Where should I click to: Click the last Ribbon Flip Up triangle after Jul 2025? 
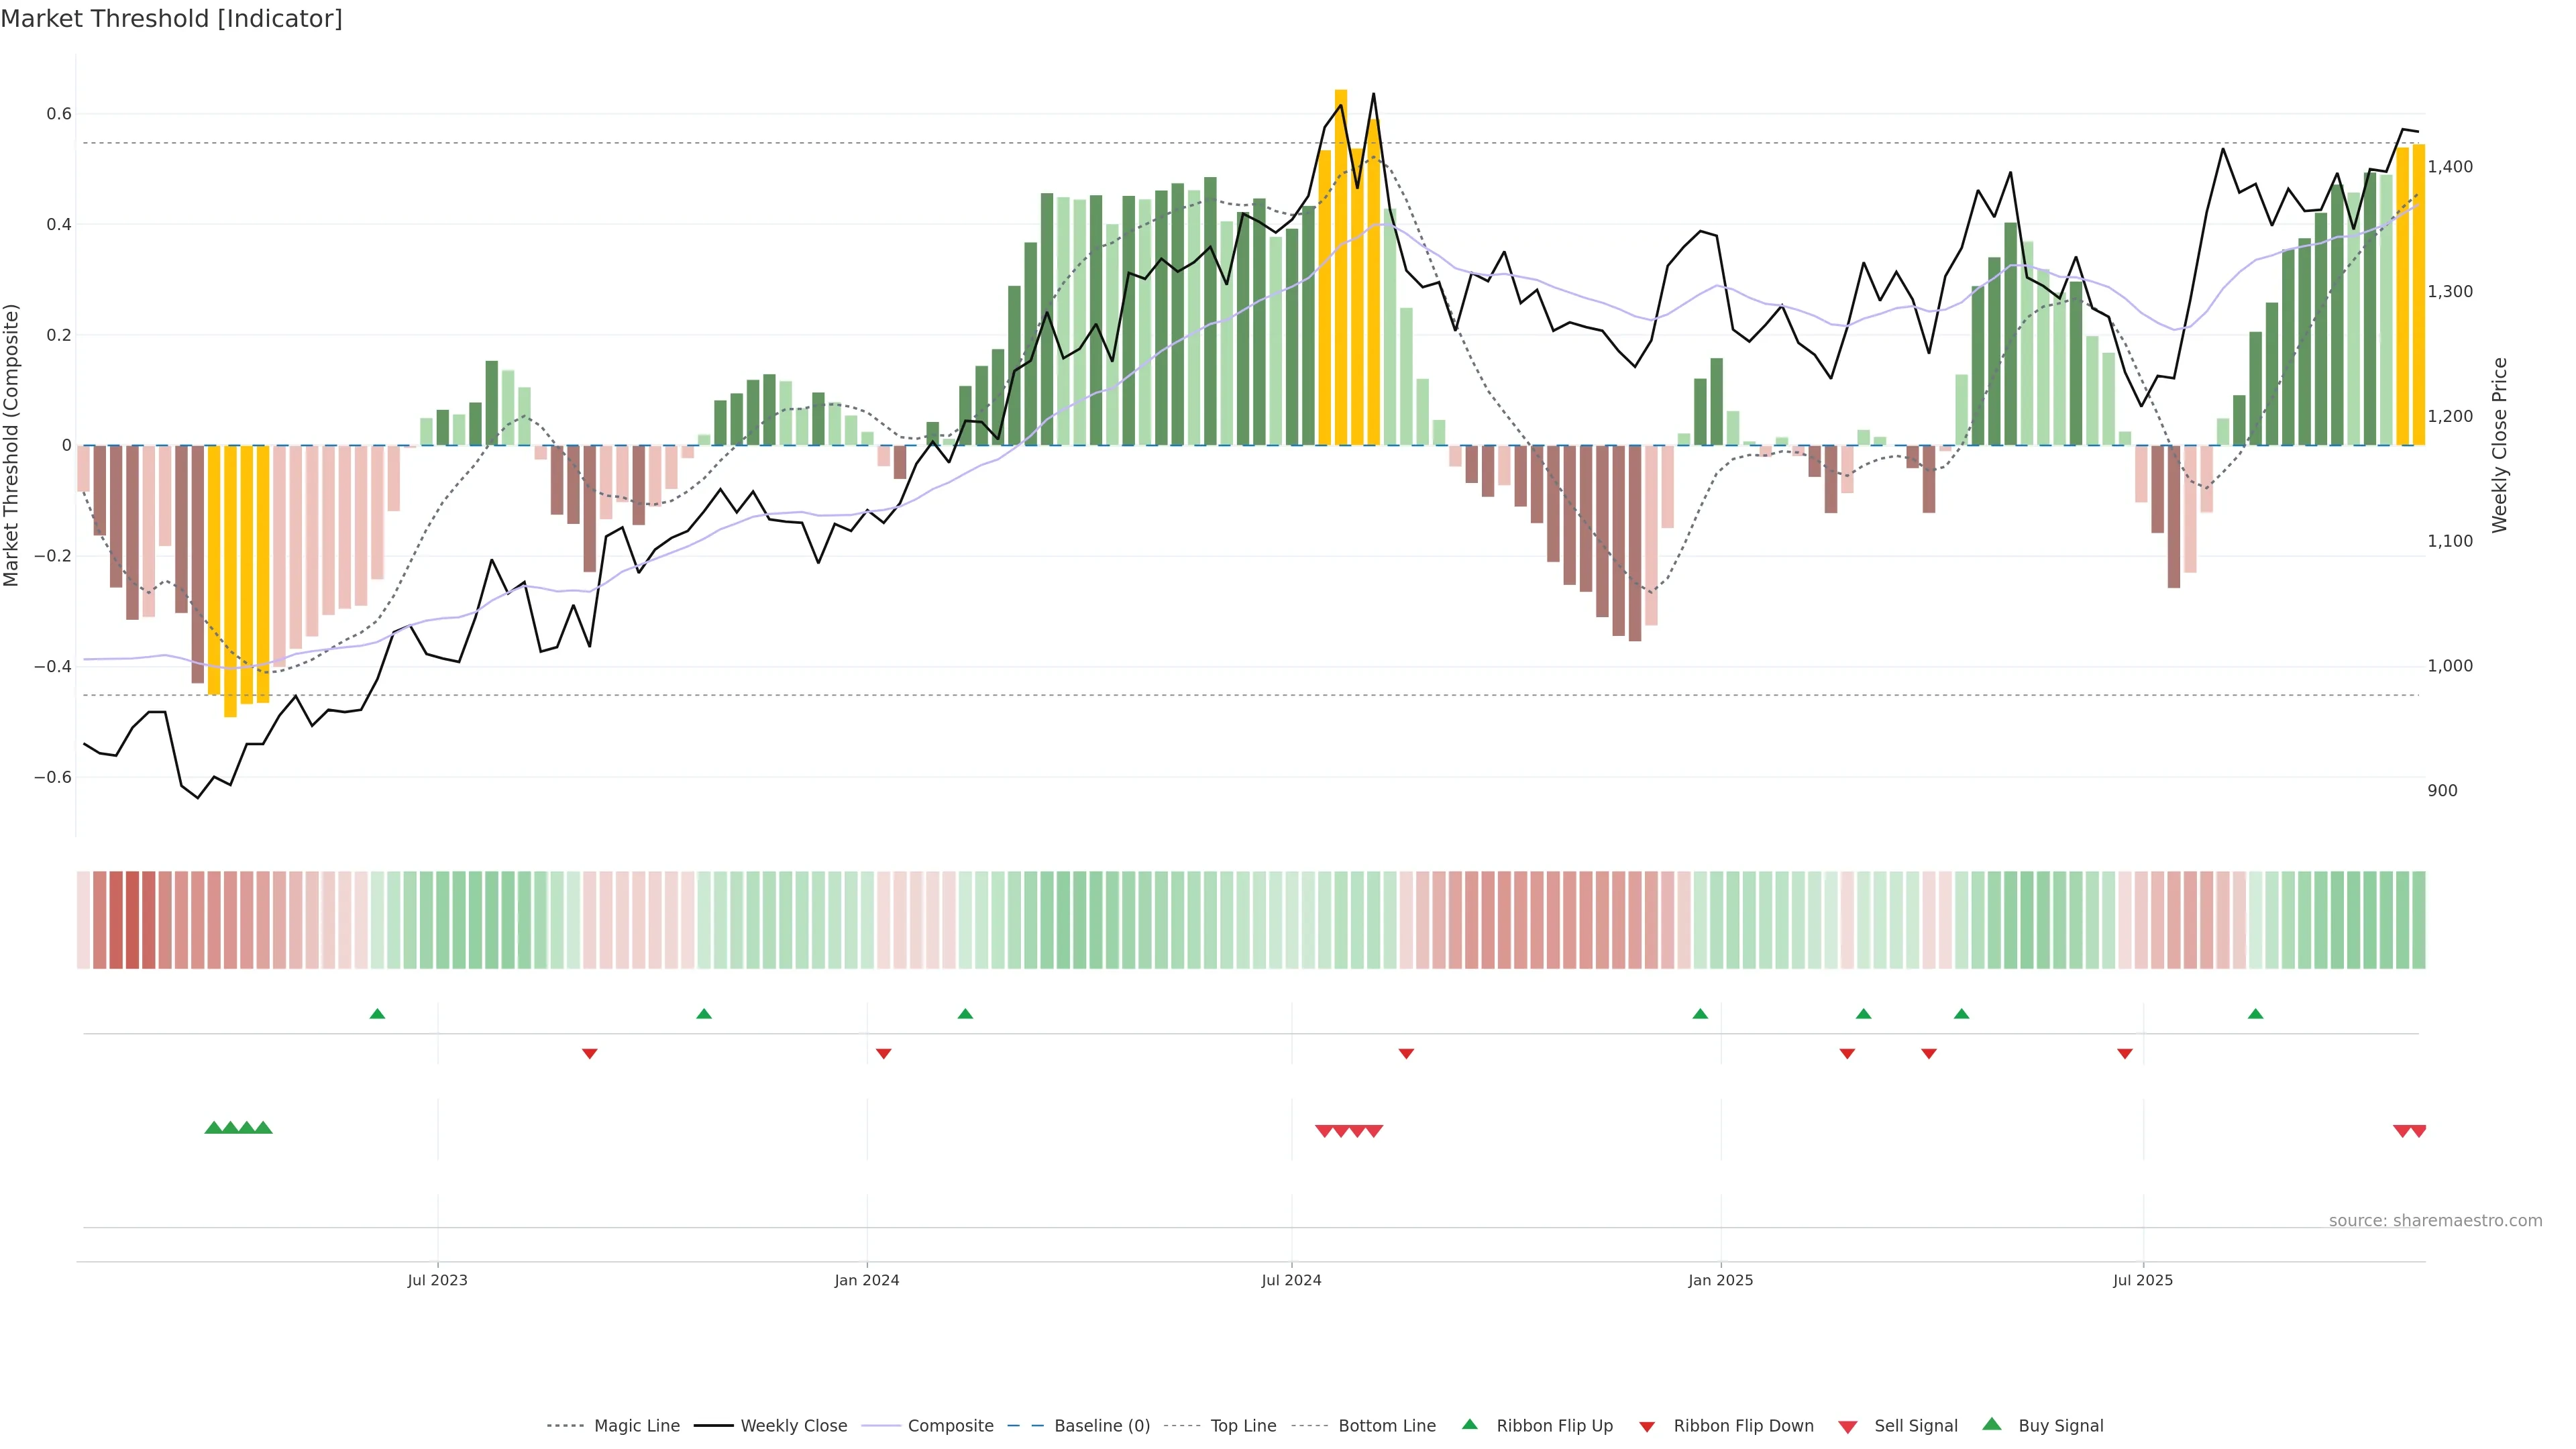tap(2255, 1014)
